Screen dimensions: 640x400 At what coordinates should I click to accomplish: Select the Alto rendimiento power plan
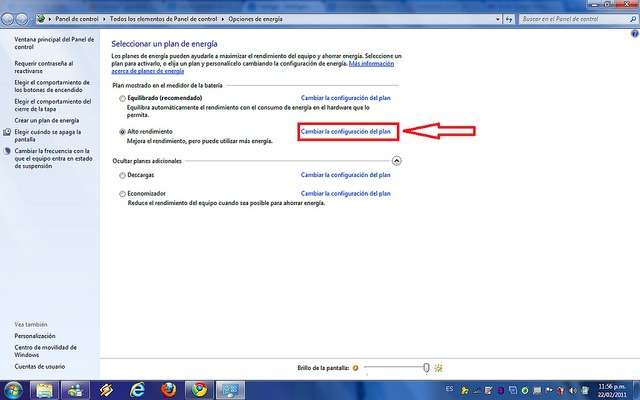(x=122, y=131)
